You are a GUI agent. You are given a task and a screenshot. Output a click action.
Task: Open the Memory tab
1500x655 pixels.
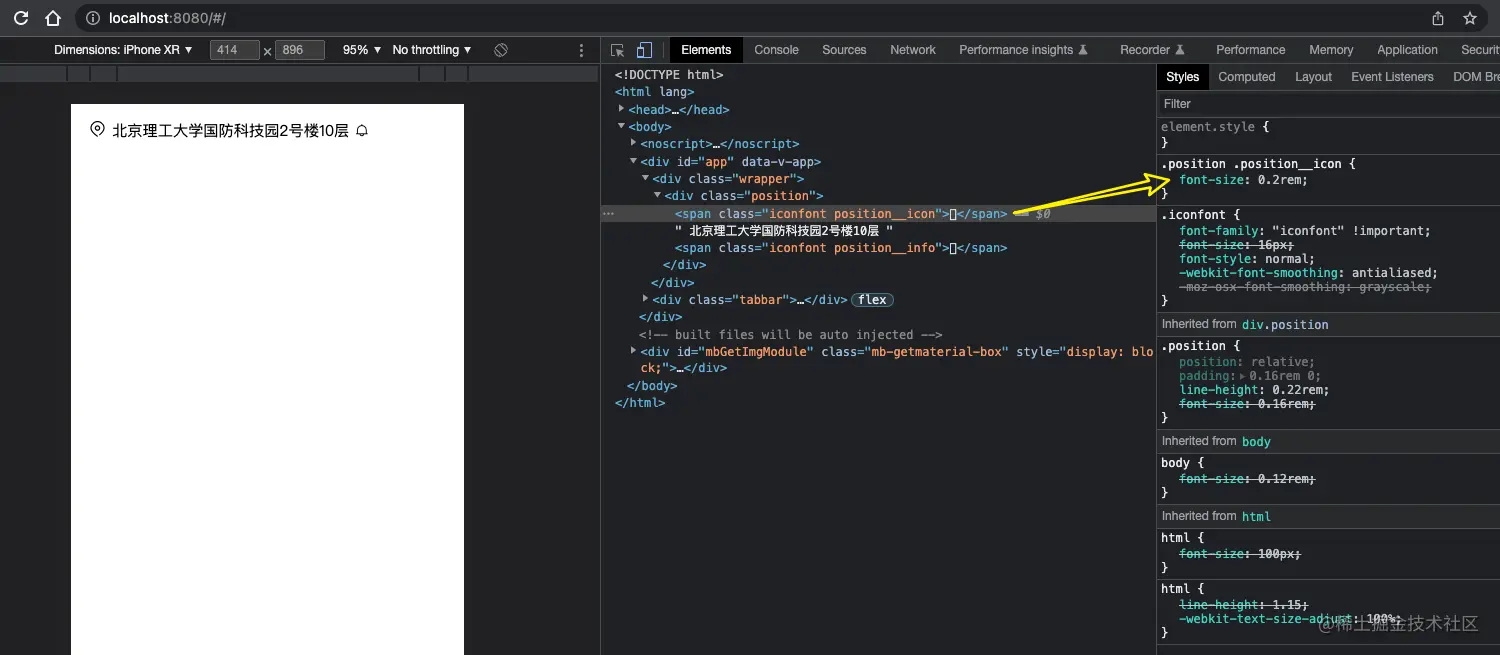[1331, 50]
